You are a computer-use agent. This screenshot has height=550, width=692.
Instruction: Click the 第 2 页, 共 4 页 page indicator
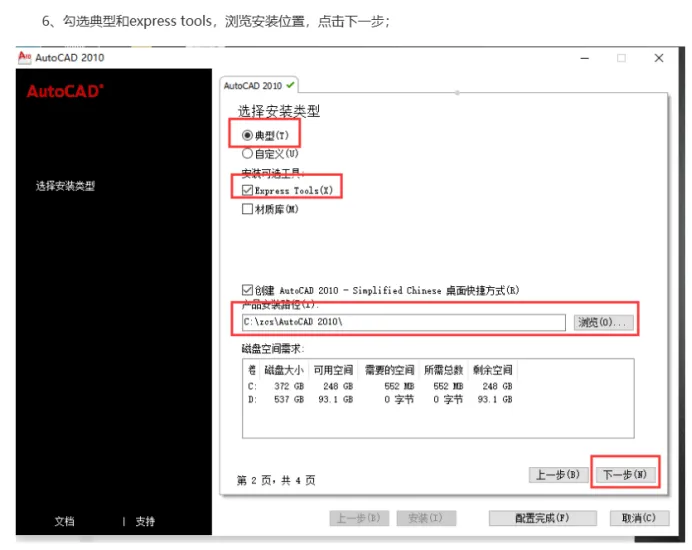pyautogui.click(x=276, y=480)
